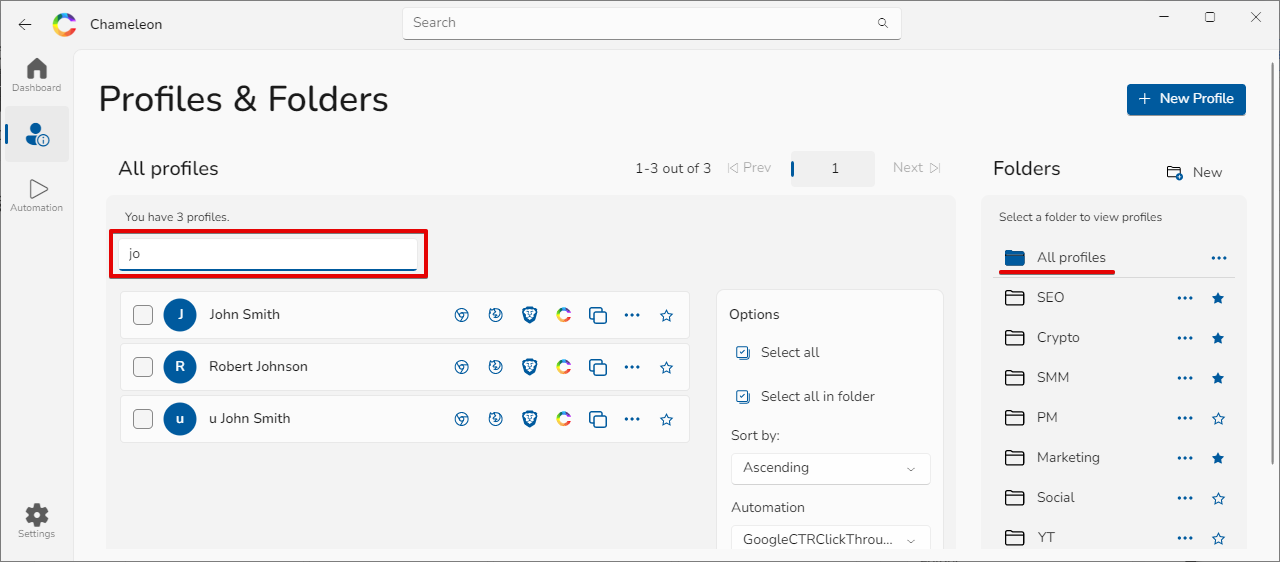This screenshot has height=562, width=1280.
Task: Open John Smith with Chameleon browser icon
Action: pyautogui.click(x=563, y=315)
